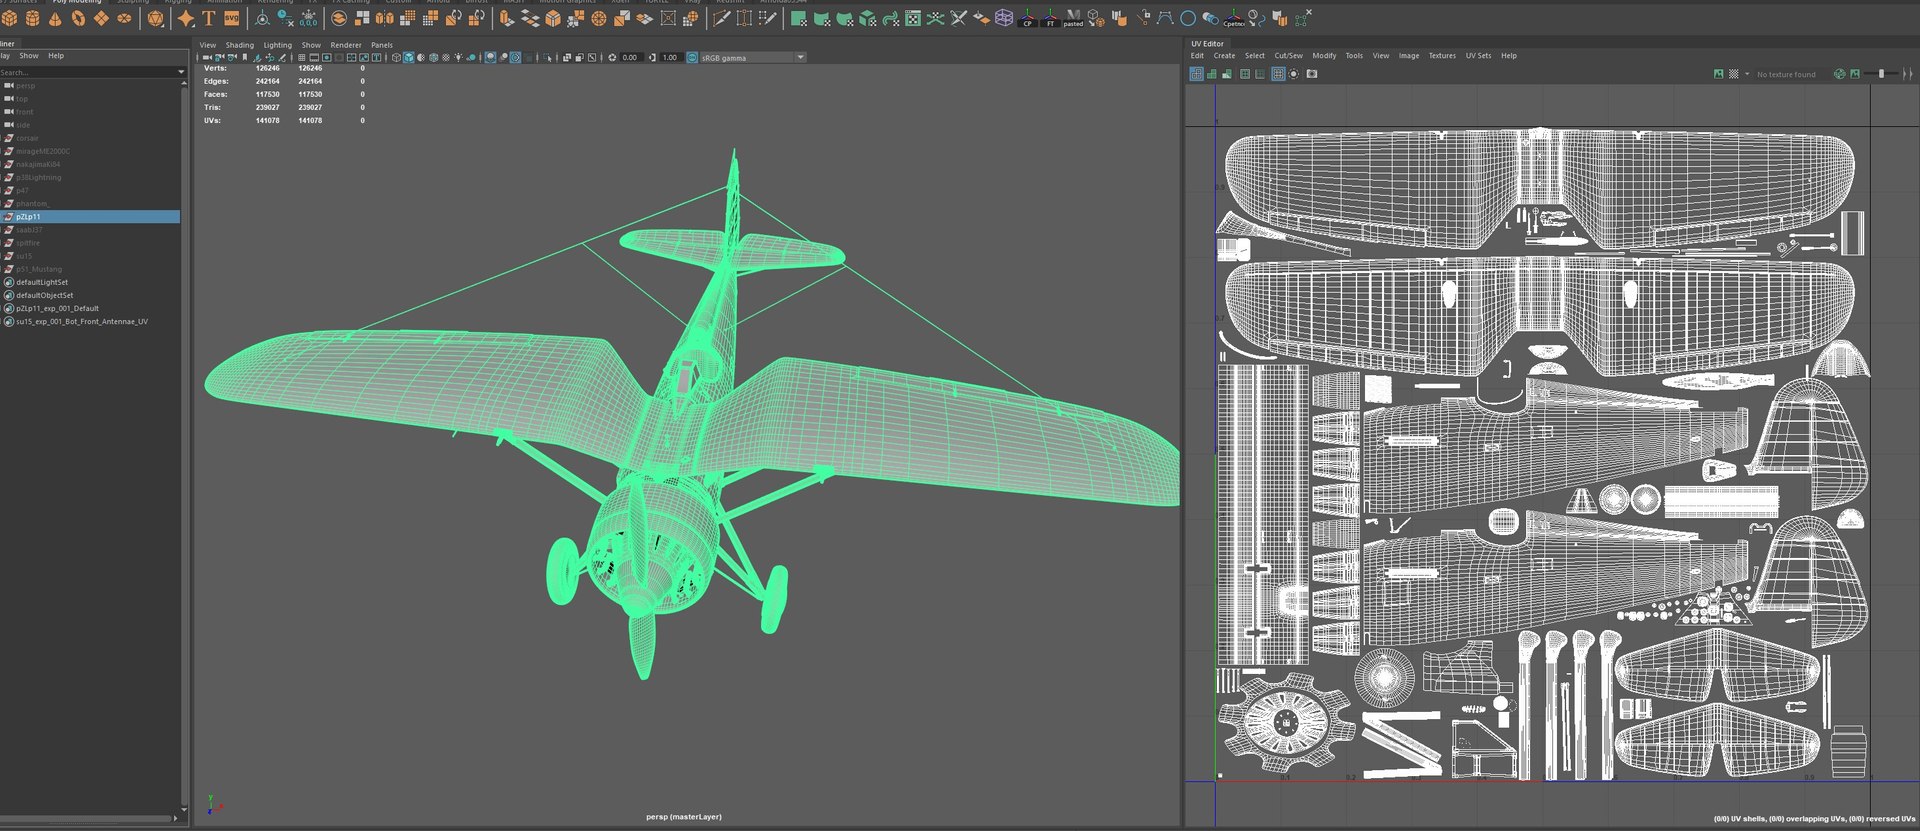
Task: Select defaultLightSet in the outliner
Action: [x=42, y=282]
